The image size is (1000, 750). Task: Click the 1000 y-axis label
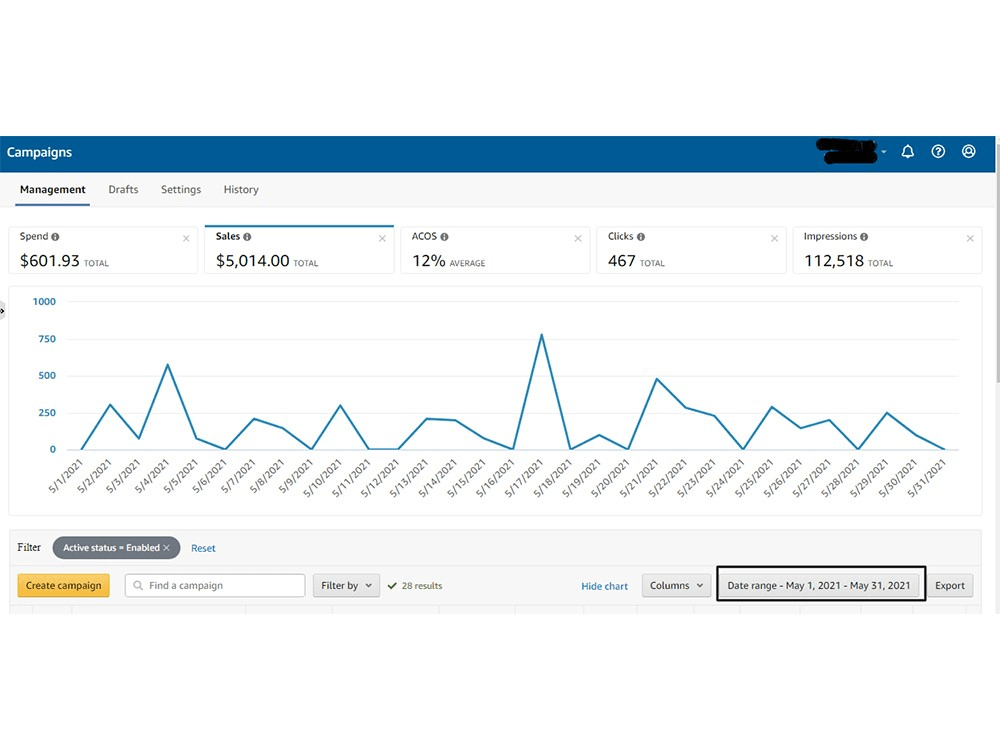(x=44, y=302)
